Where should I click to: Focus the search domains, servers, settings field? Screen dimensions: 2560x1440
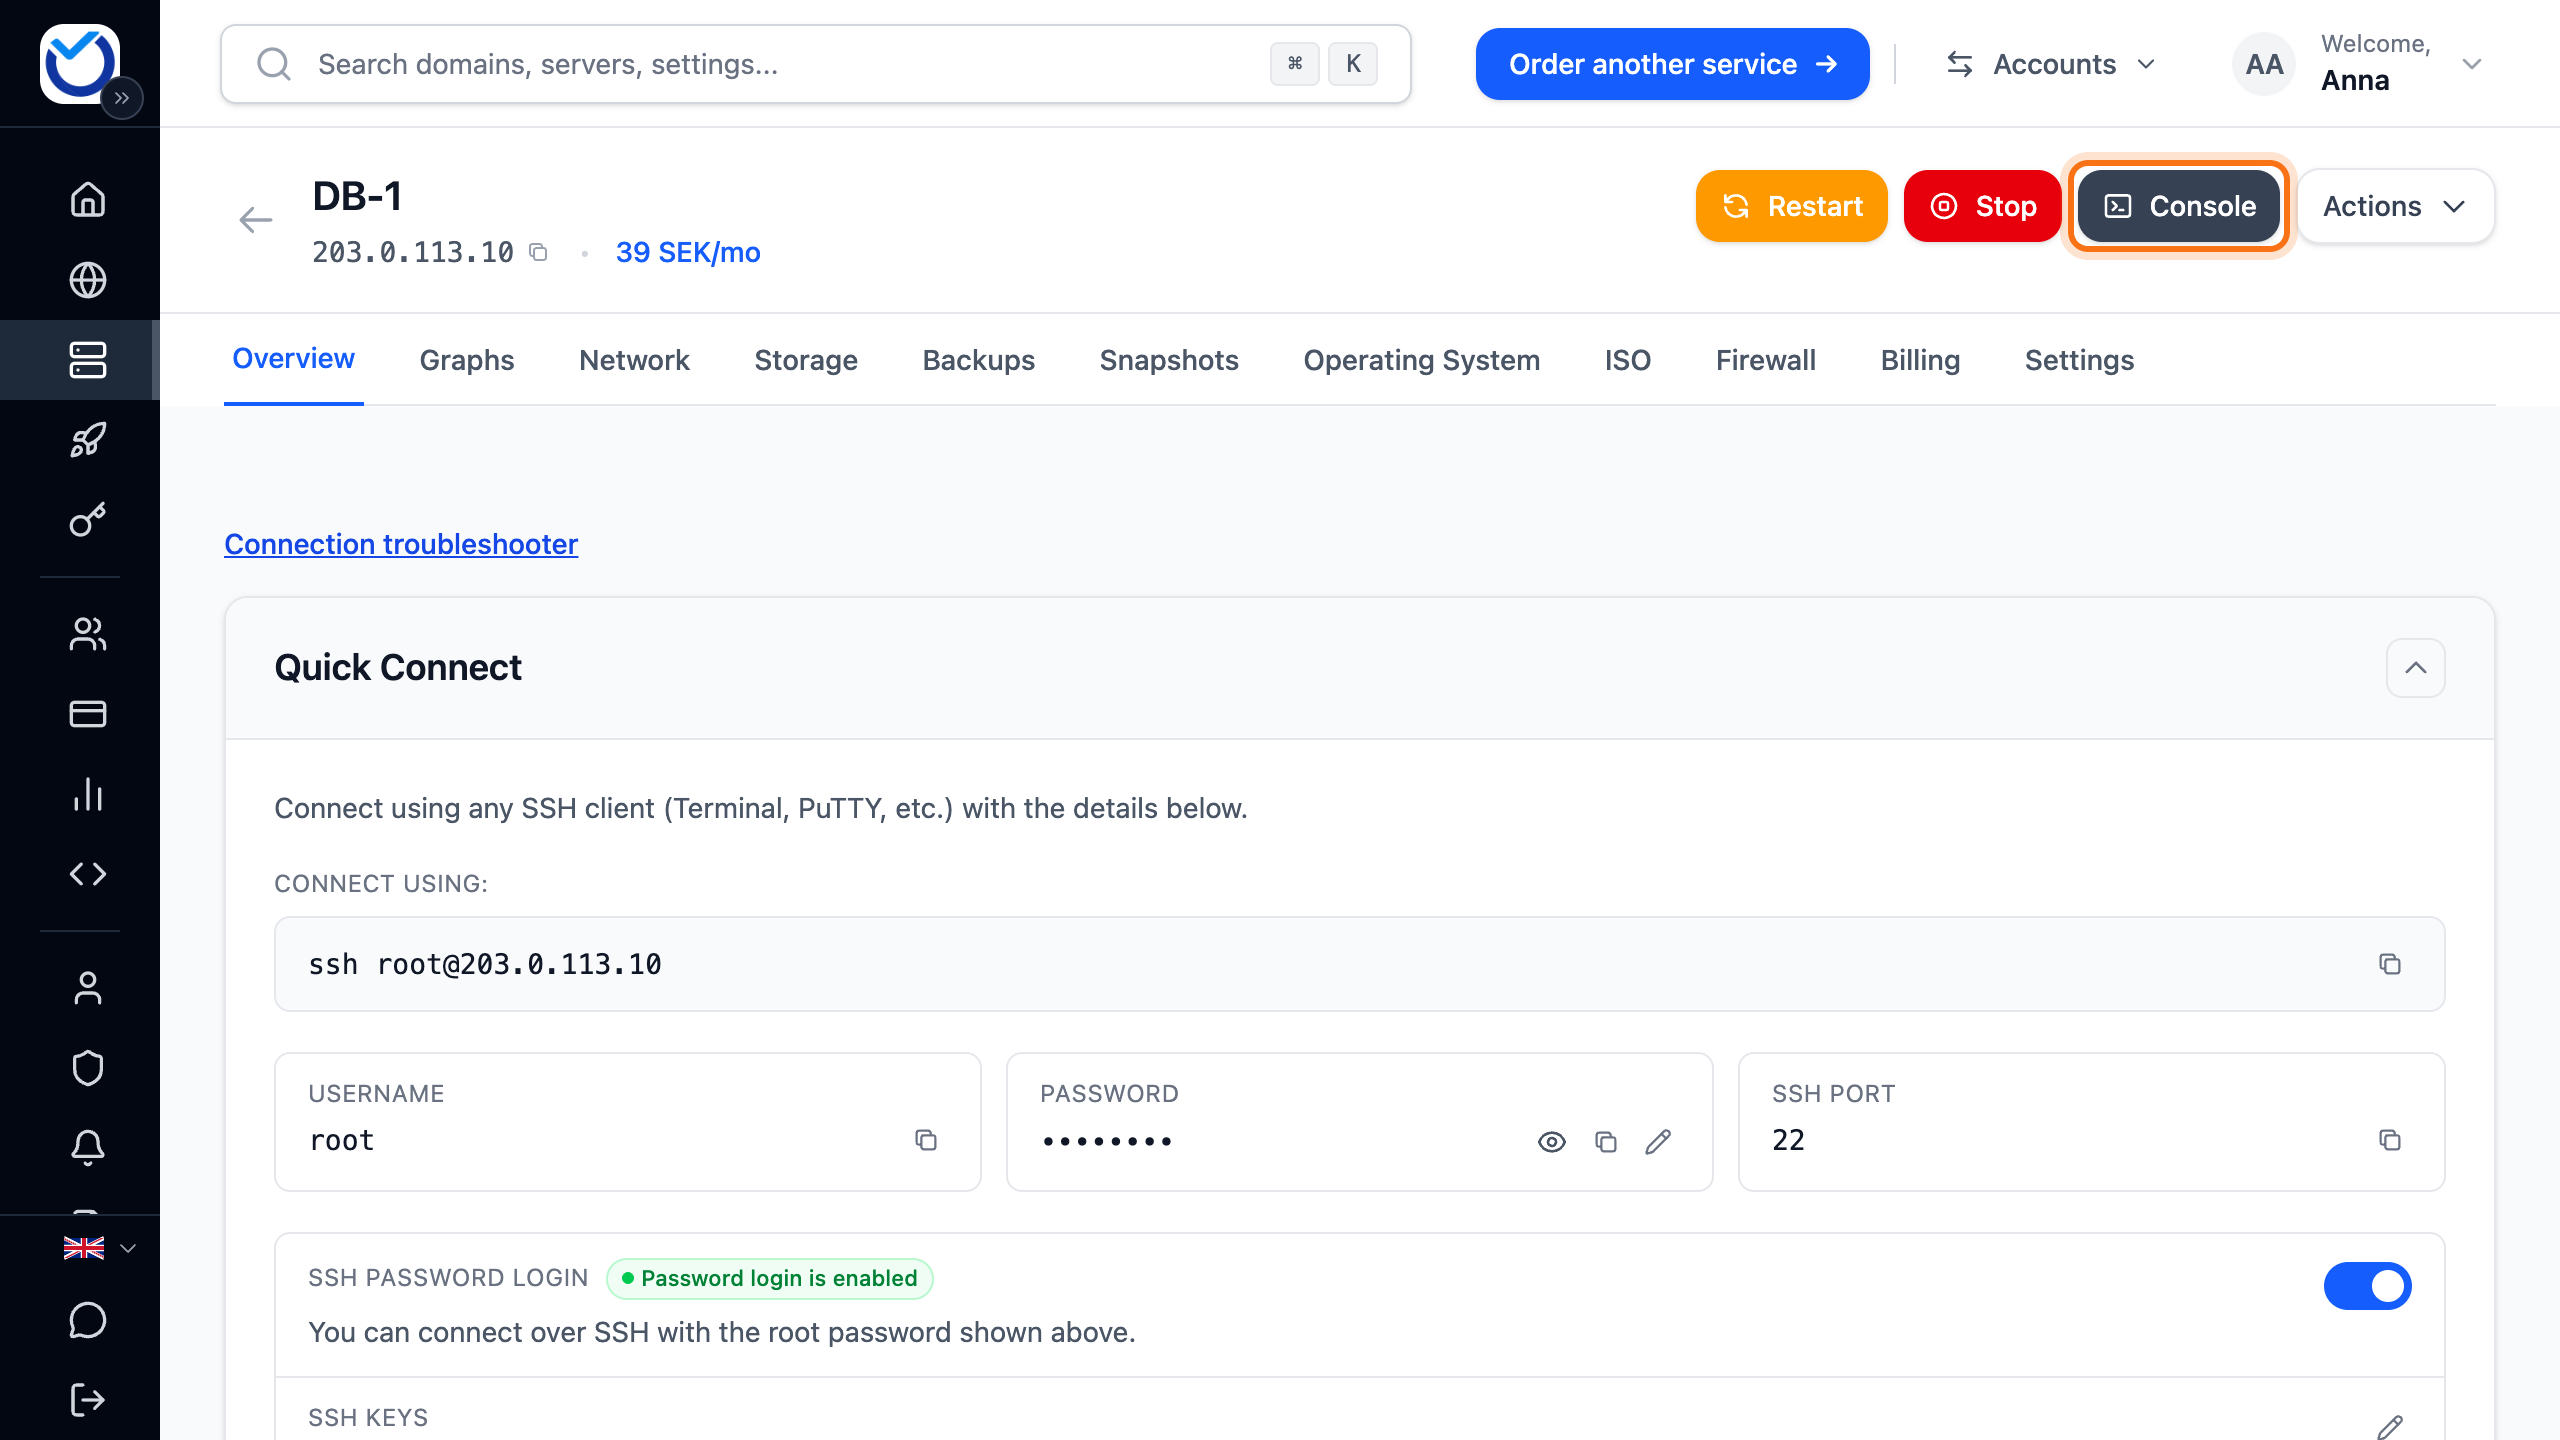[x=815, y=64]
